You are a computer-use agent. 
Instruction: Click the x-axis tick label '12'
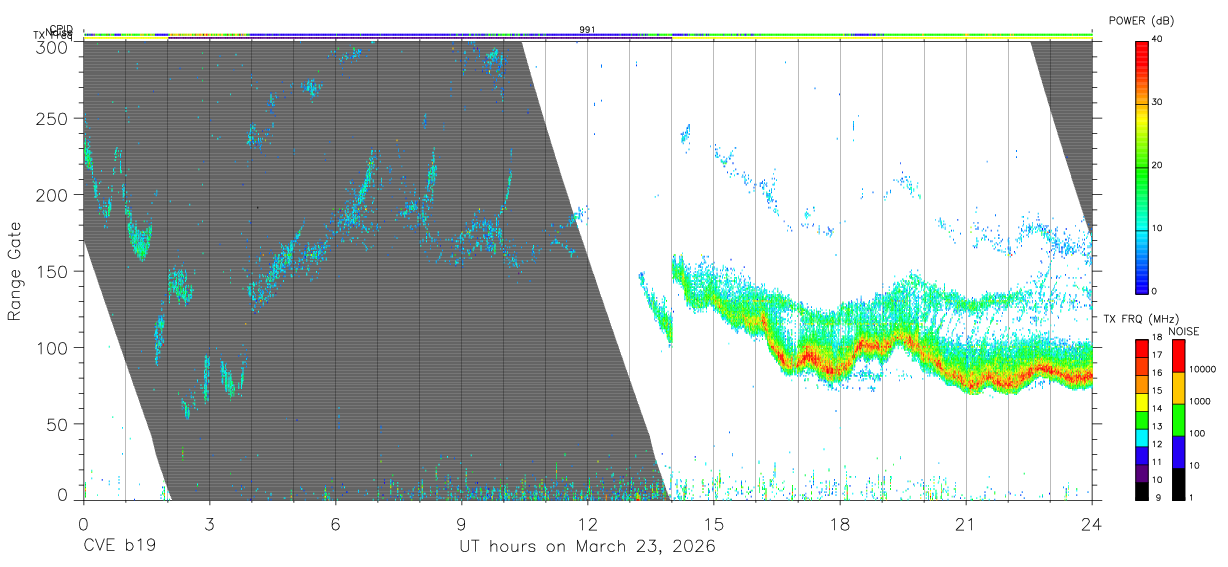[x=587, y=525]
